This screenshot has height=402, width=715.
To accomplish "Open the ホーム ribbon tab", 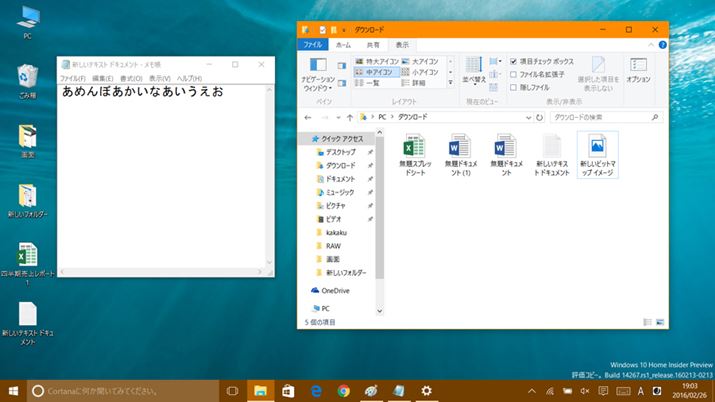I will [343, 45].
